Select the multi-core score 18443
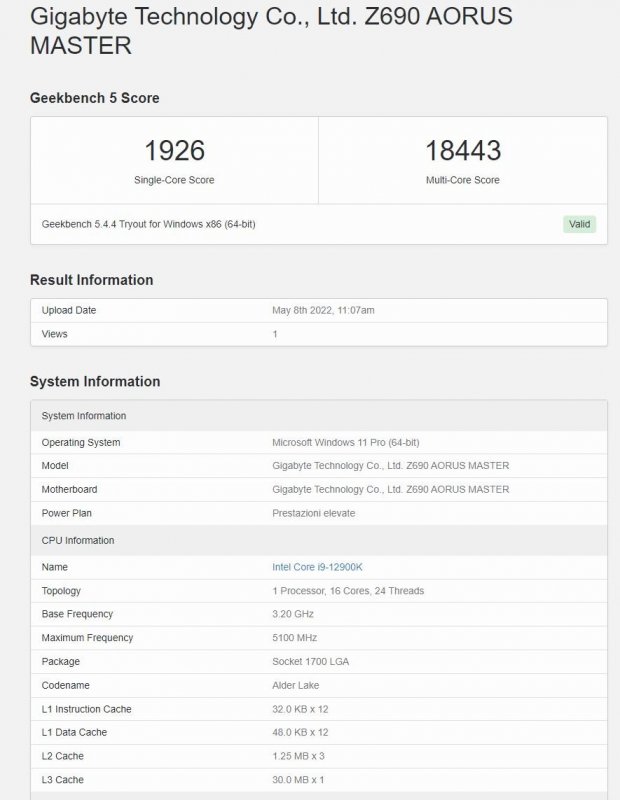 coord(463,151)
